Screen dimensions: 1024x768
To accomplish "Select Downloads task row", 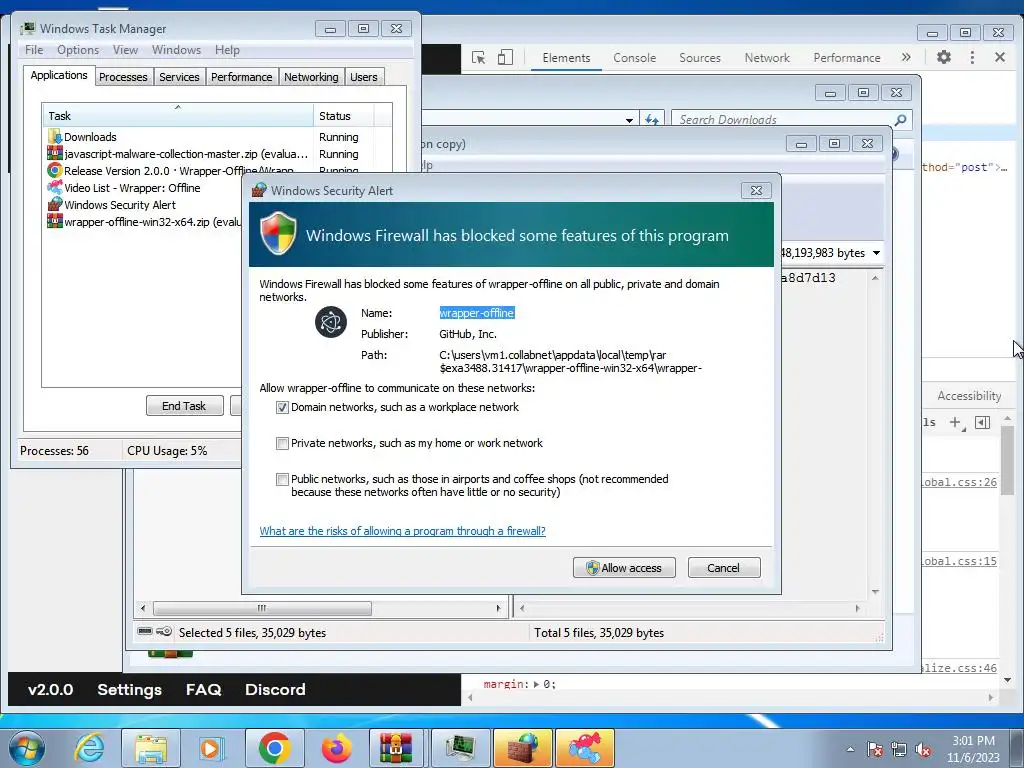I will point(219,137).
